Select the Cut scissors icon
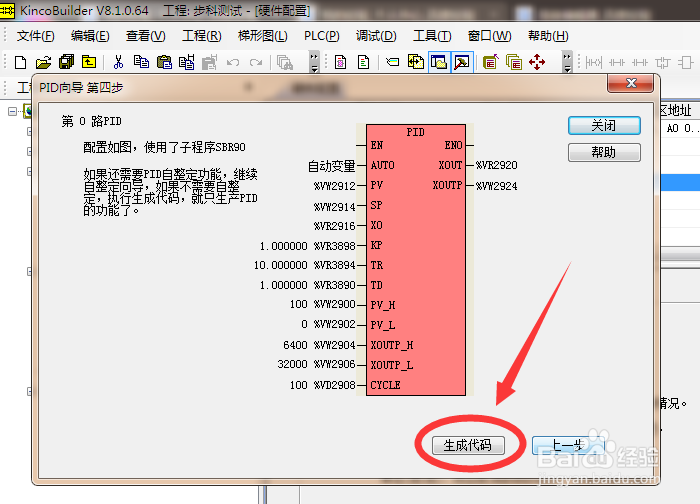Viewport: 700px width, 504px height. [x=118, y=62]
